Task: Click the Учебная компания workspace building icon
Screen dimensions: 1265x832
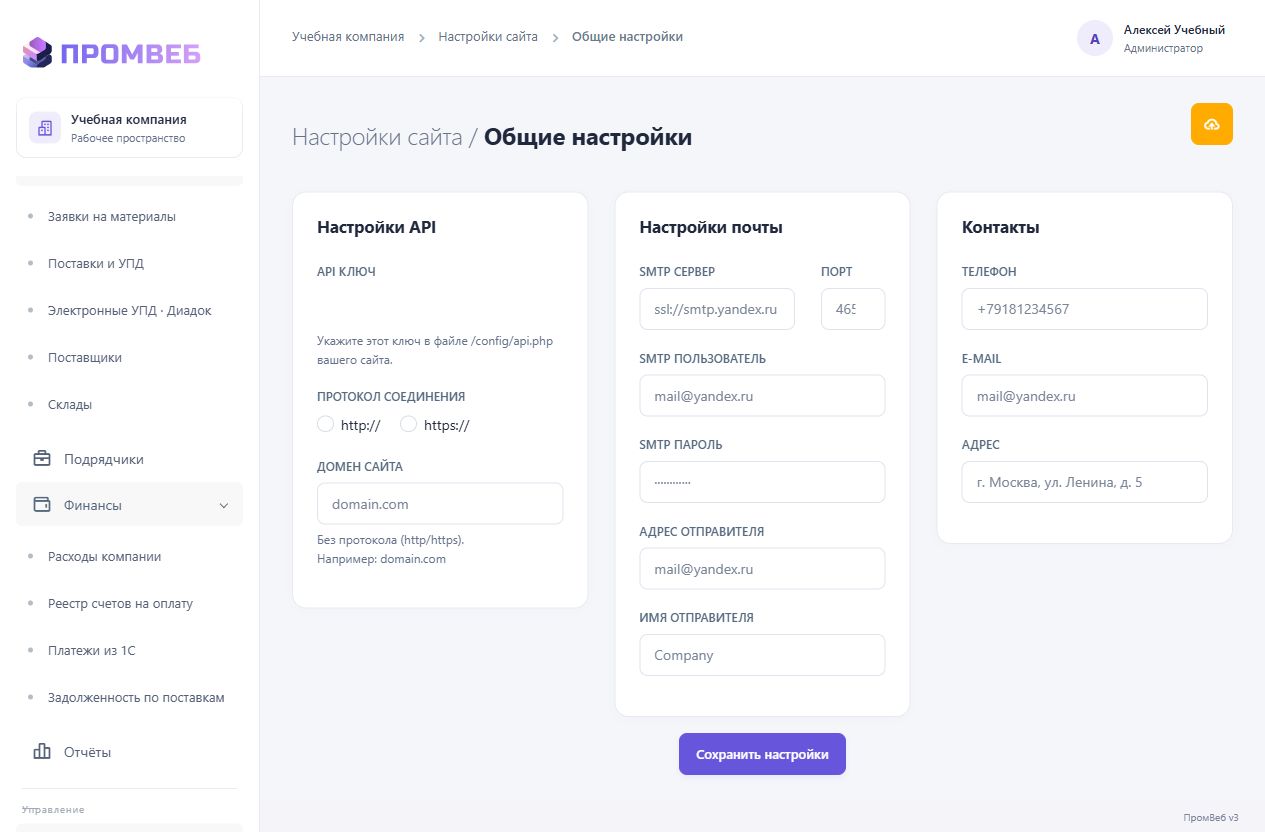Action: pyautogui.click(x=44, y=128)
